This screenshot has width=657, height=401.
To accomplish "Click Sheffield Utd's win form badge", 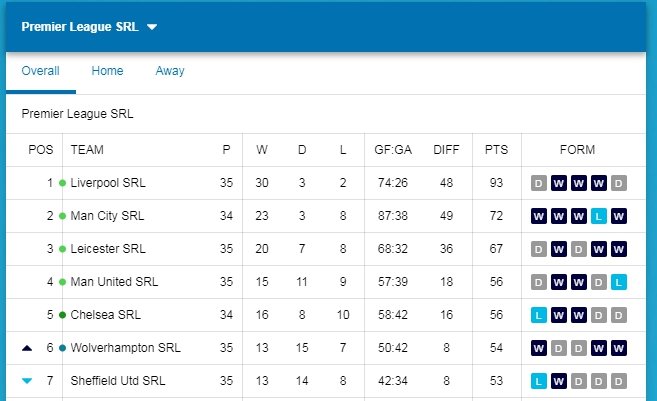I will [559, 381].
